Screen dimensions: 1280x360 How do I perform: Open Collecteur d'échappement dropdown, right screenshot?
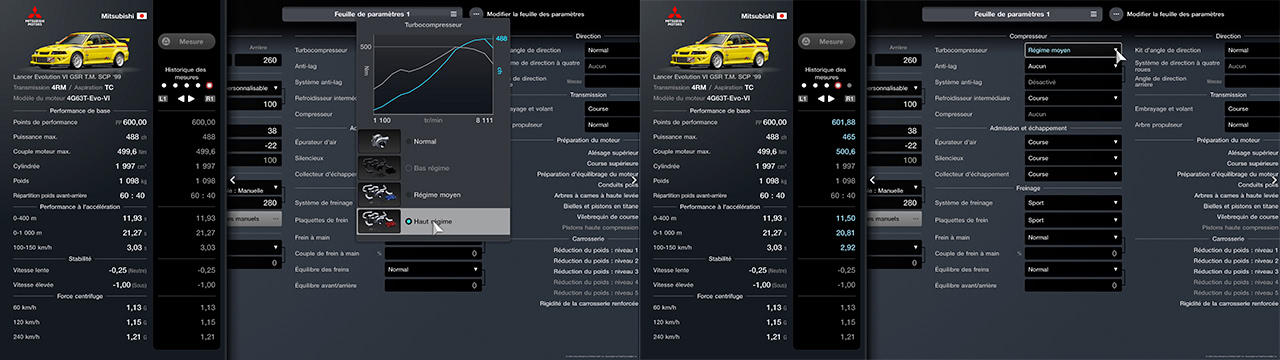pos(1073,174)
